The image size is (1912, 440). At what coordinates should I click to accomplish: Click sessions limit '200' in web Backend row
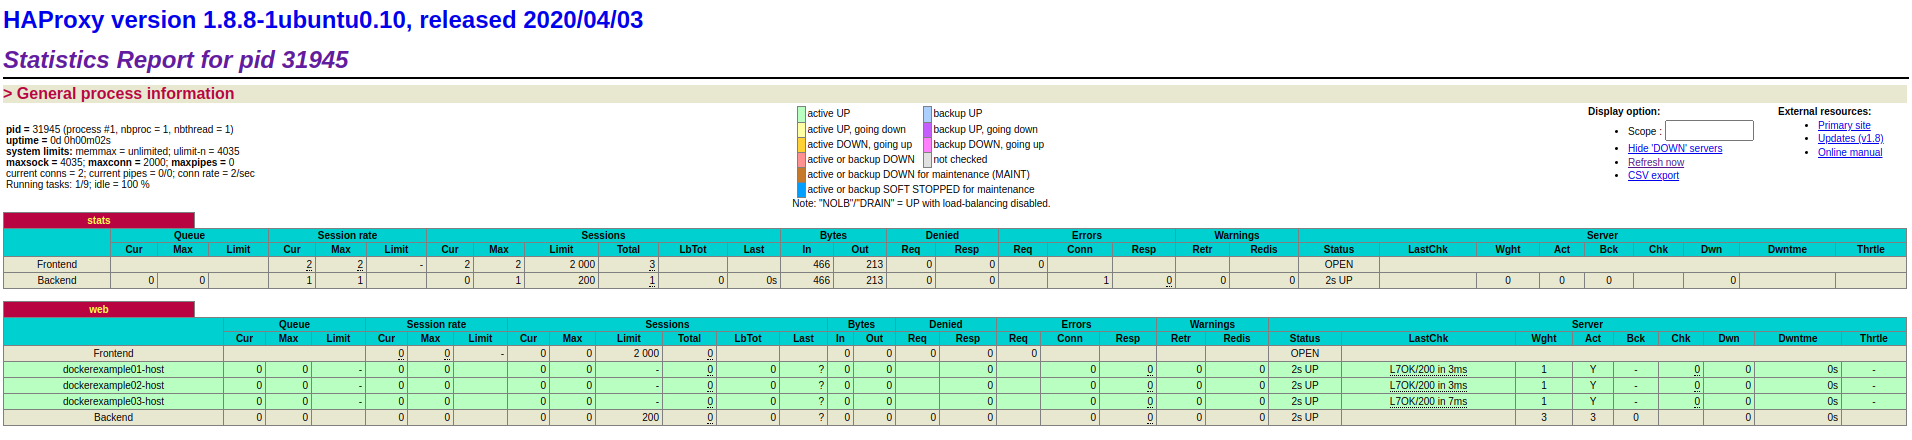click(651, 417)
